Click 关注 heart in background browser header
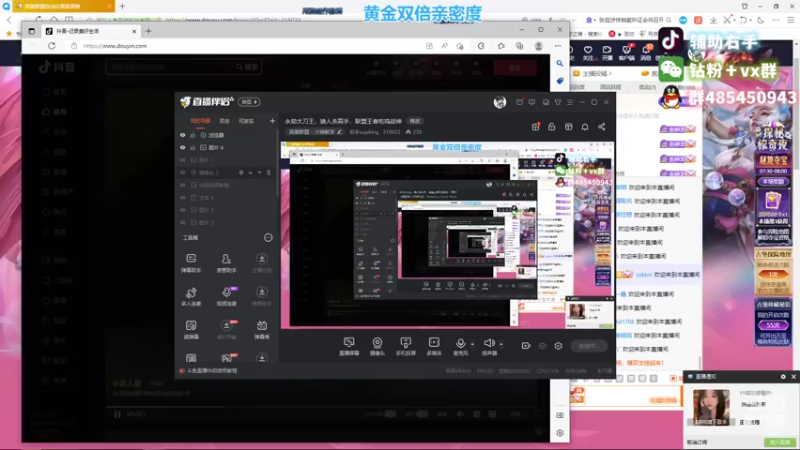Viewport: 800px width, 450px height. [588, 53]
